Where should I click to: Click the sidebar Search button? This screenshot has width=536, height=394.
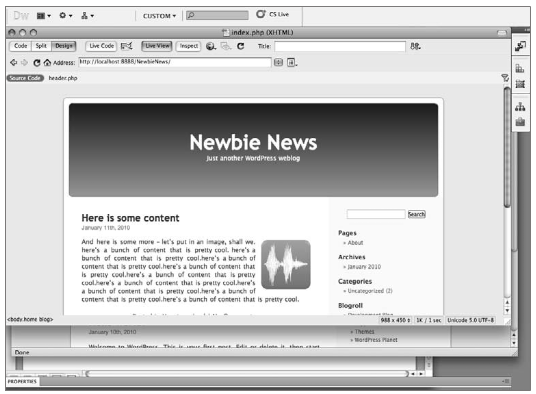tap(416, 214)
